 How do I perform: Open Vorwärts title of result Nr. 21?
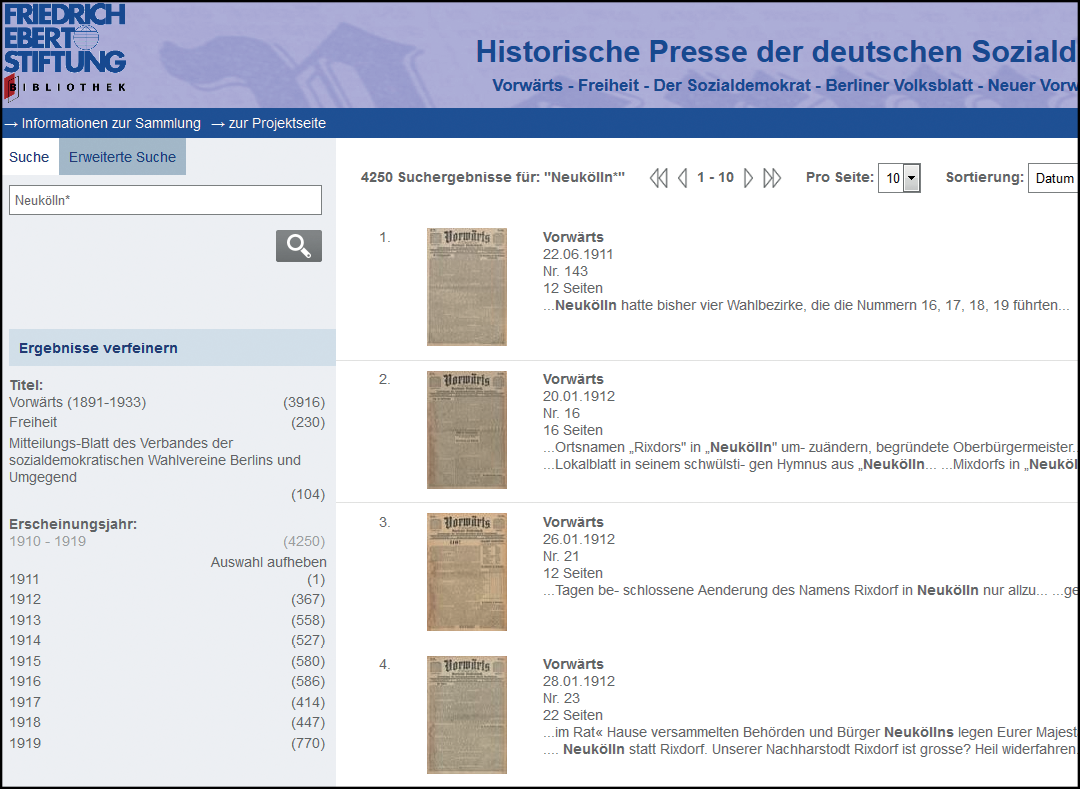(573, 523)
